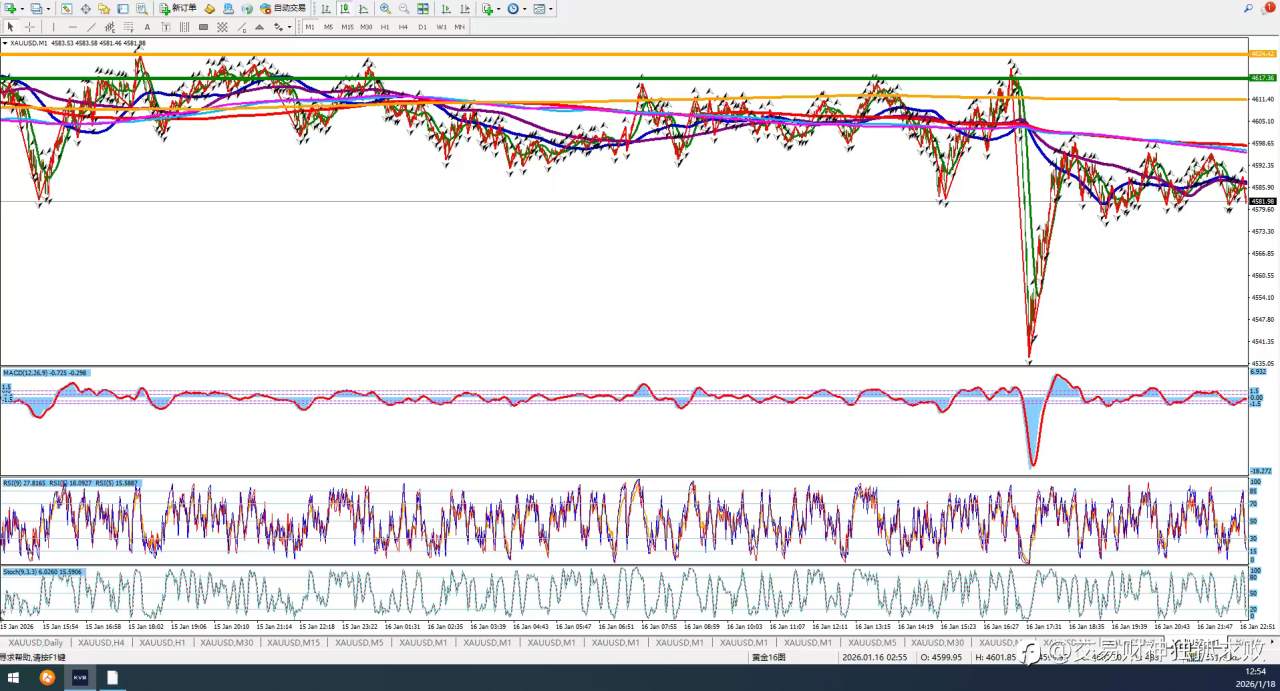
Task: Click the Stoch(9,3,3) indicator label
Action: (42, 571)
